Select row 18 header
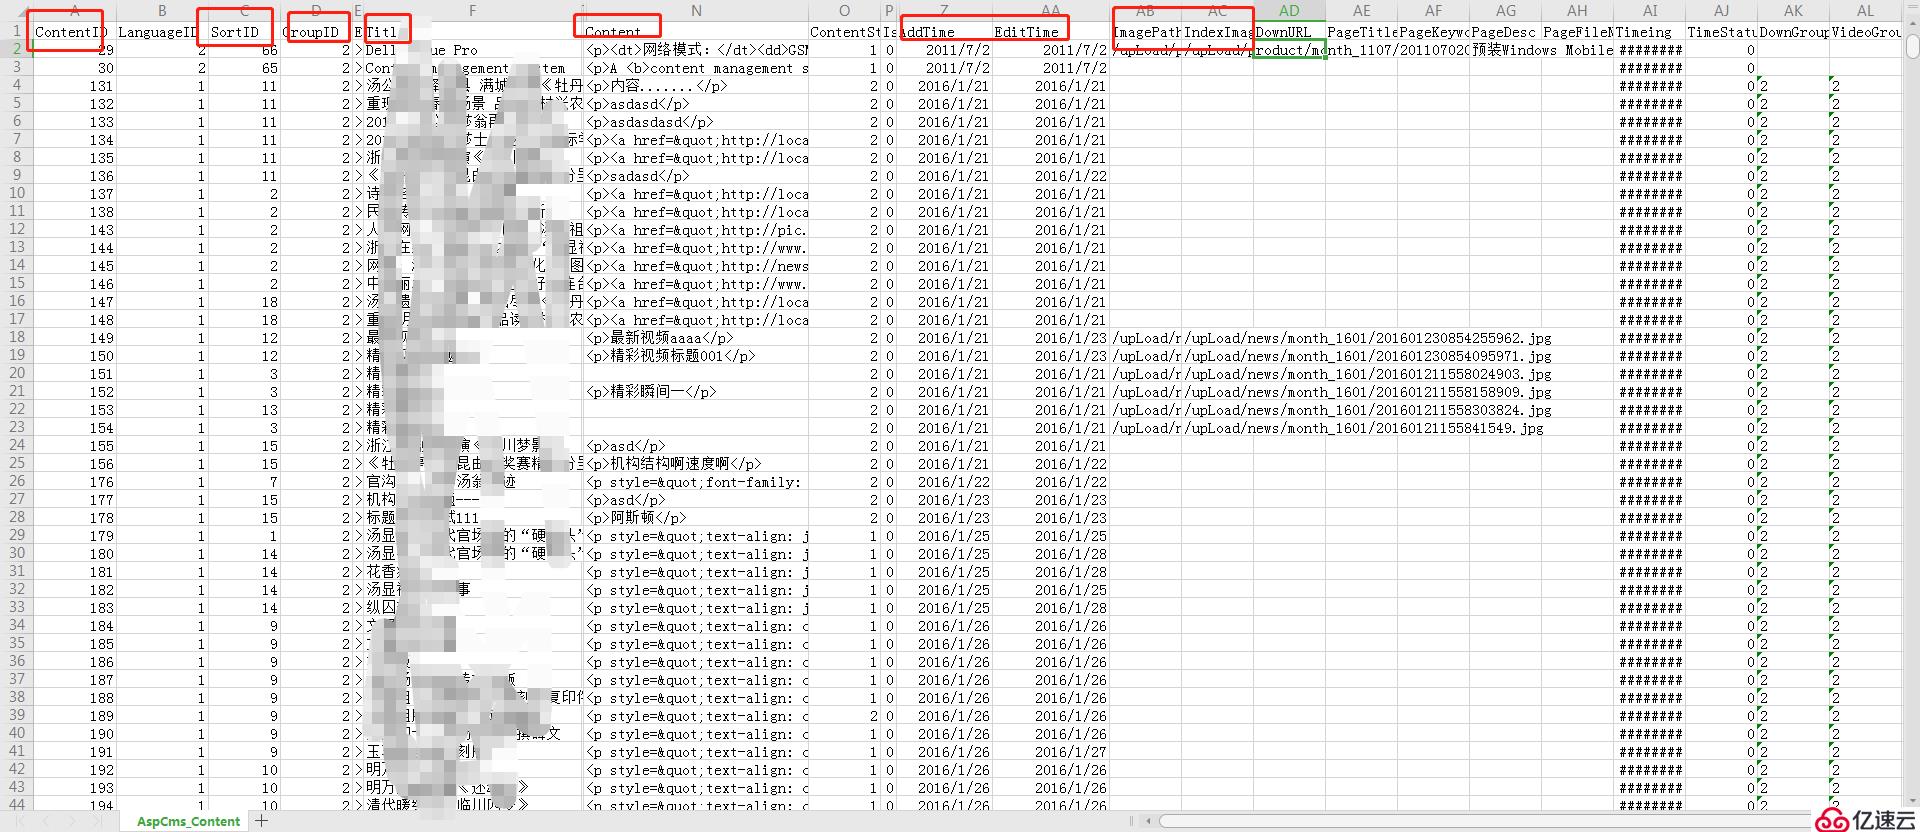The image size is (1920, 832). coord(16,337)
